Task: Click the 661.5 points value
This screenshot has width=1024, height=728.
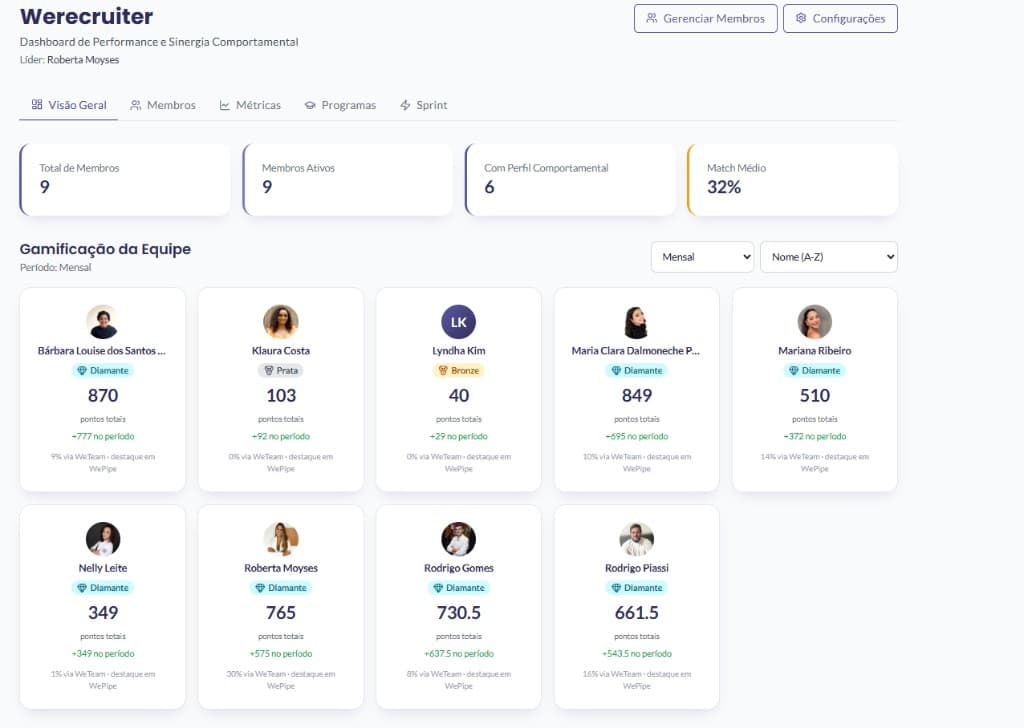Action: 637,612
